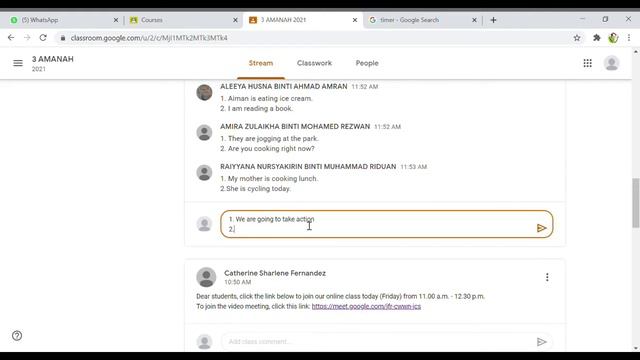
Task: Click comment 'They are jogging at the park.'
Action: 269,138
